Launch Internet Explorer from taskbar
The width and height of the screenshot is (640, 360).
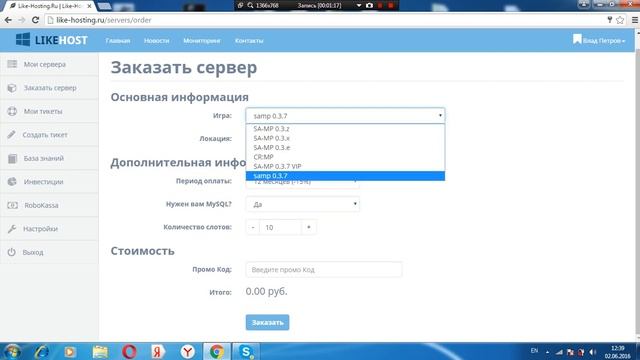(x=42, y=351)
